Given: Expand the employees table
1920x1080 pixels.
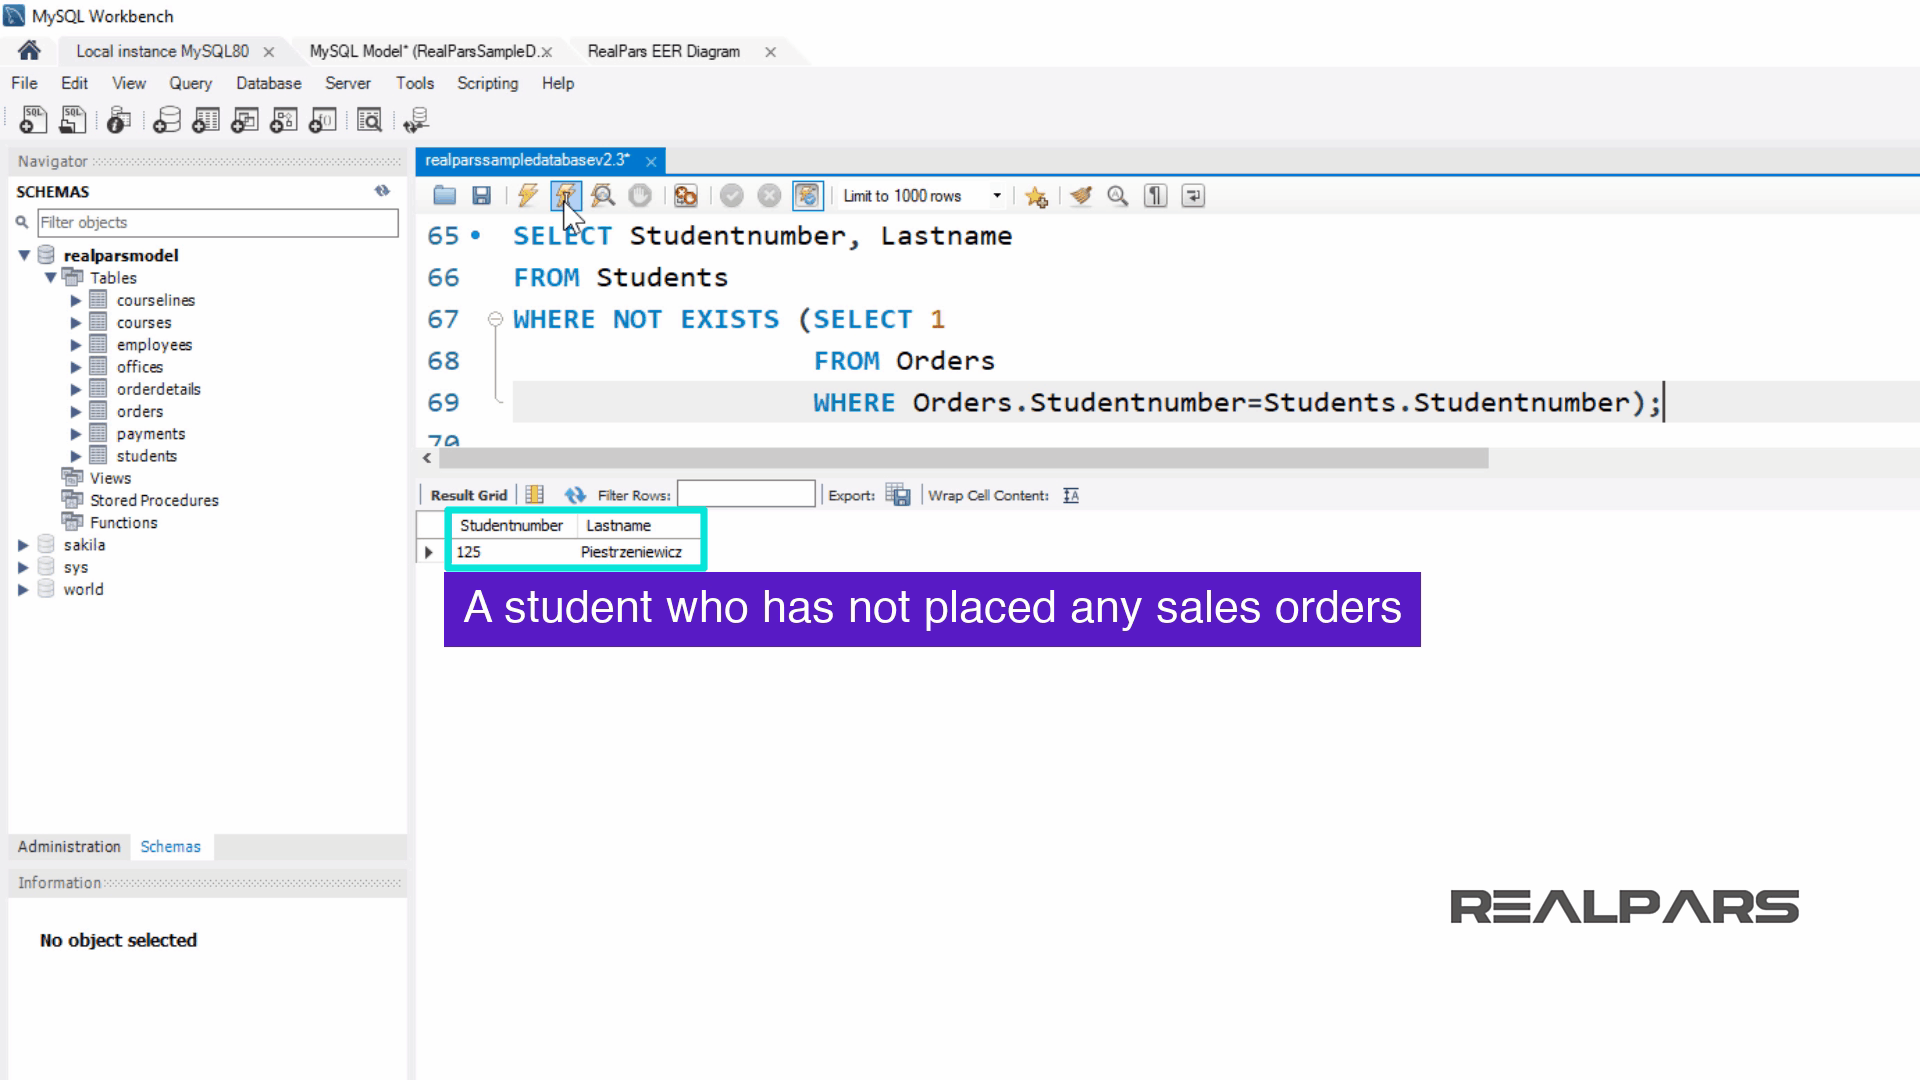Looking at the screenshot, I should pyautogui.click(x=76, y=344).
